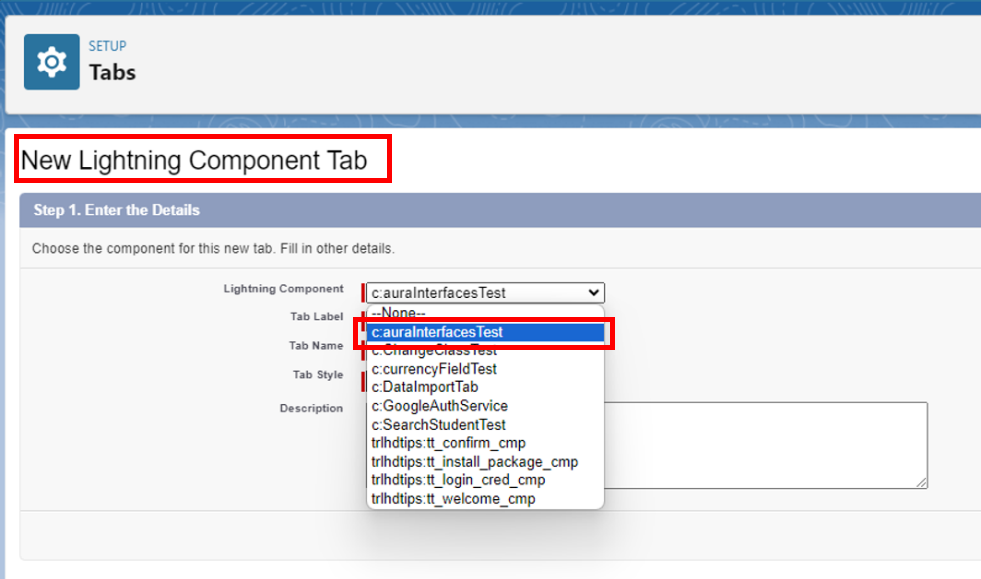Click the Description field label
This screenshot has height=579, width=981.
click(311, 408)
